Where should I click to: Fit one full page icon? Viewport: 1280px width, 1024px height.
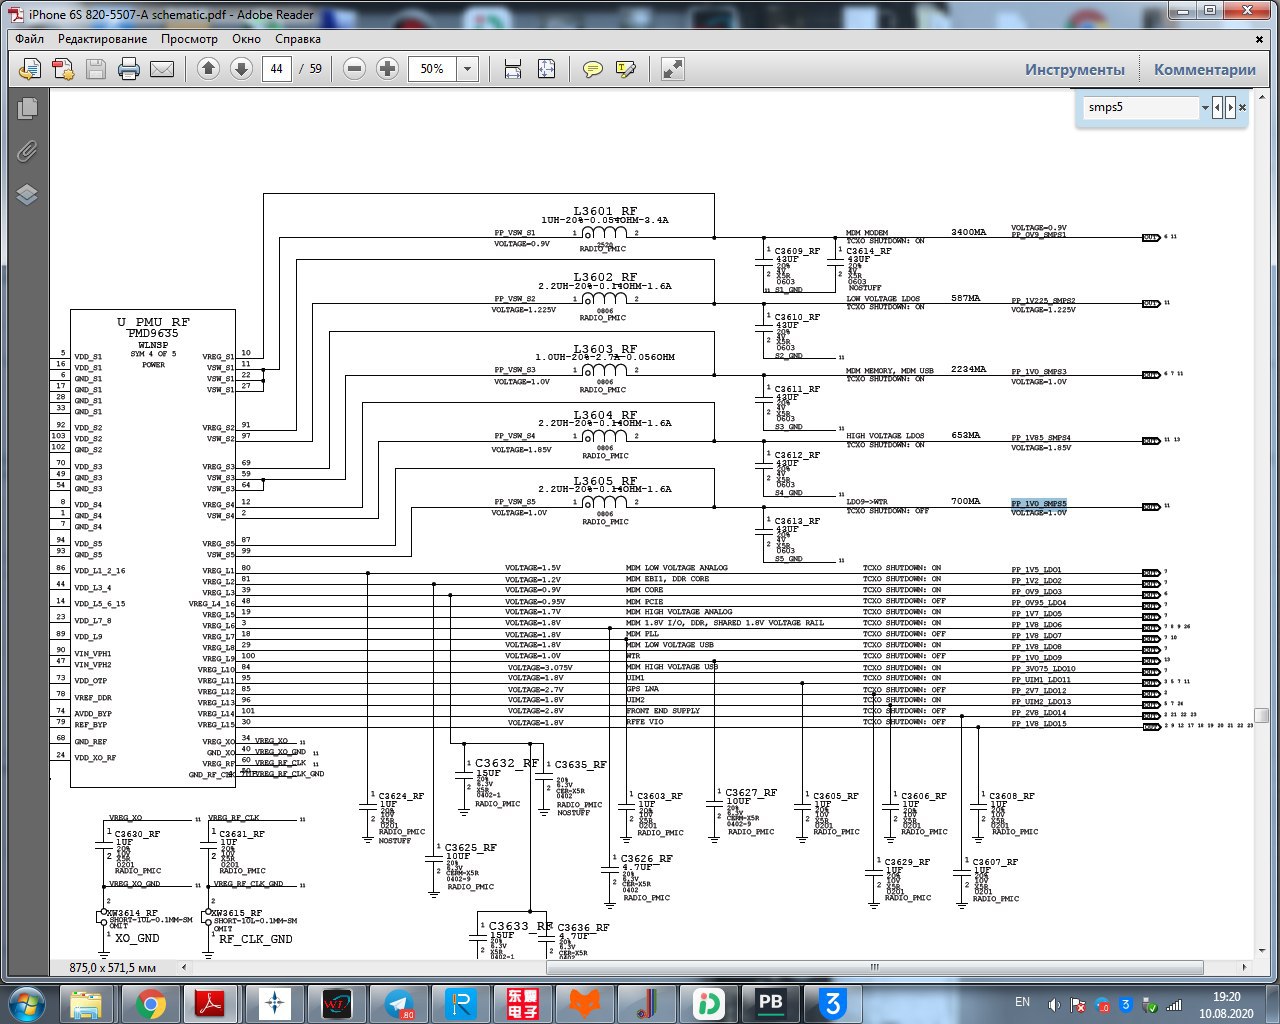point(546,69)
